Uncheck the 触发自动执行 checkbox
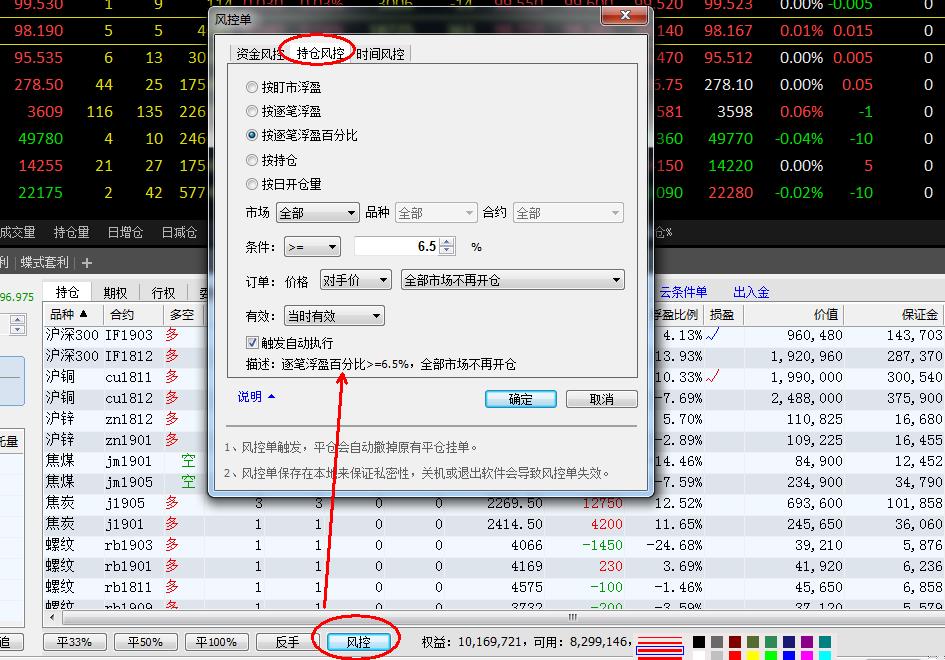Screen dimensions: 945x660 point(252,343)
